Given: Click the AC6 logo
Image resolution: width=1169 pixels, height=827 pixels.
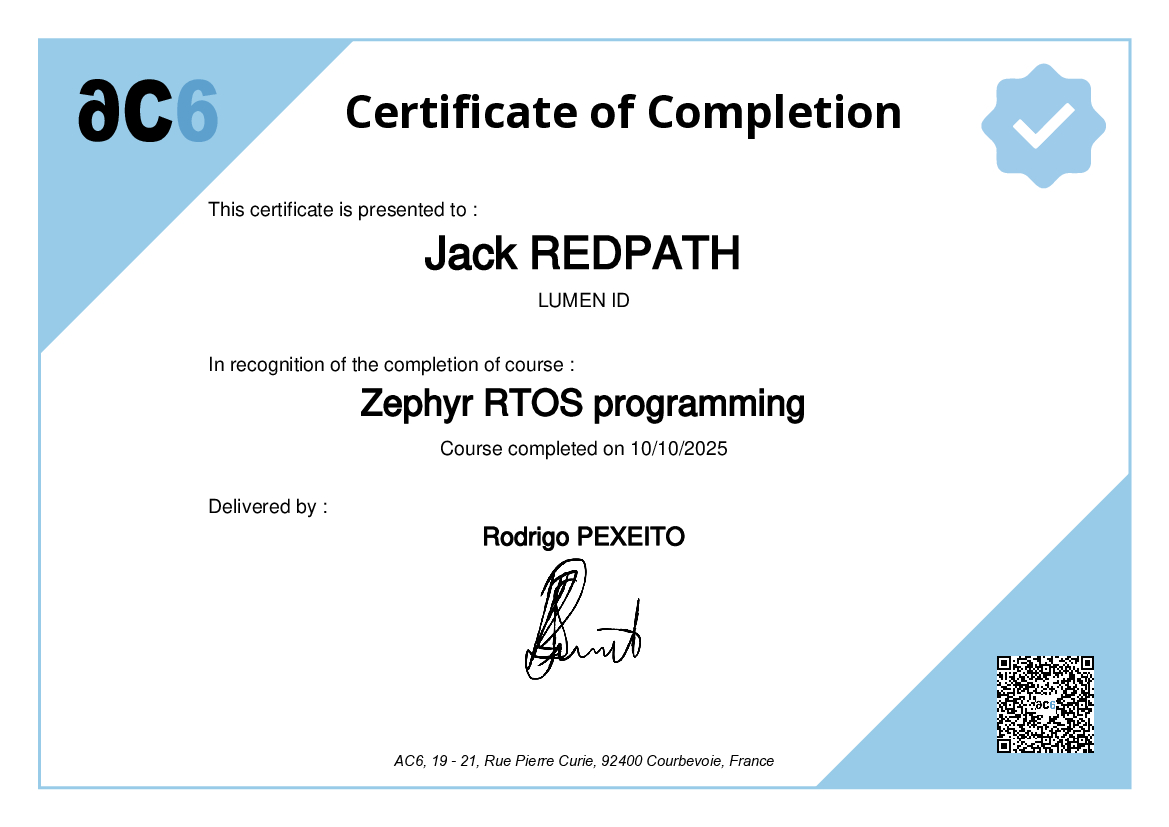Looking at the screenshot, I should [x=148, y=111].
